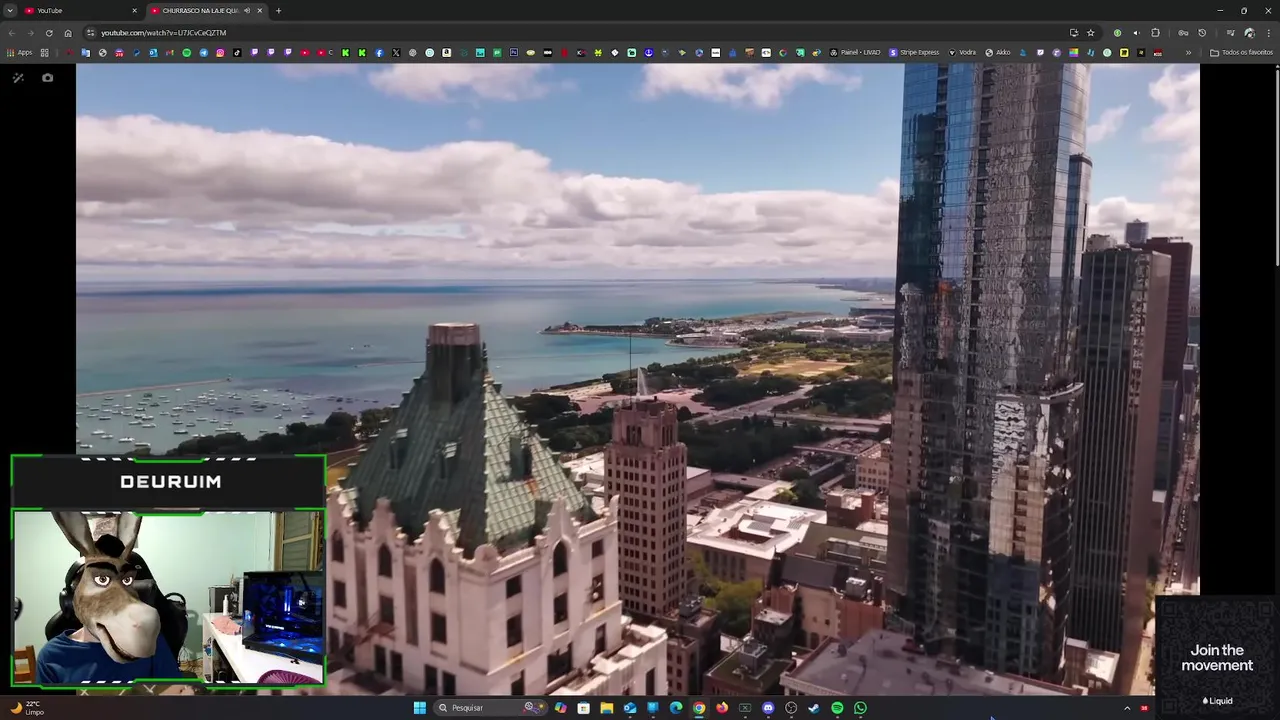1280x720 pixels.
Task: Open the Vodra bookmark
Action: (962, 52)
